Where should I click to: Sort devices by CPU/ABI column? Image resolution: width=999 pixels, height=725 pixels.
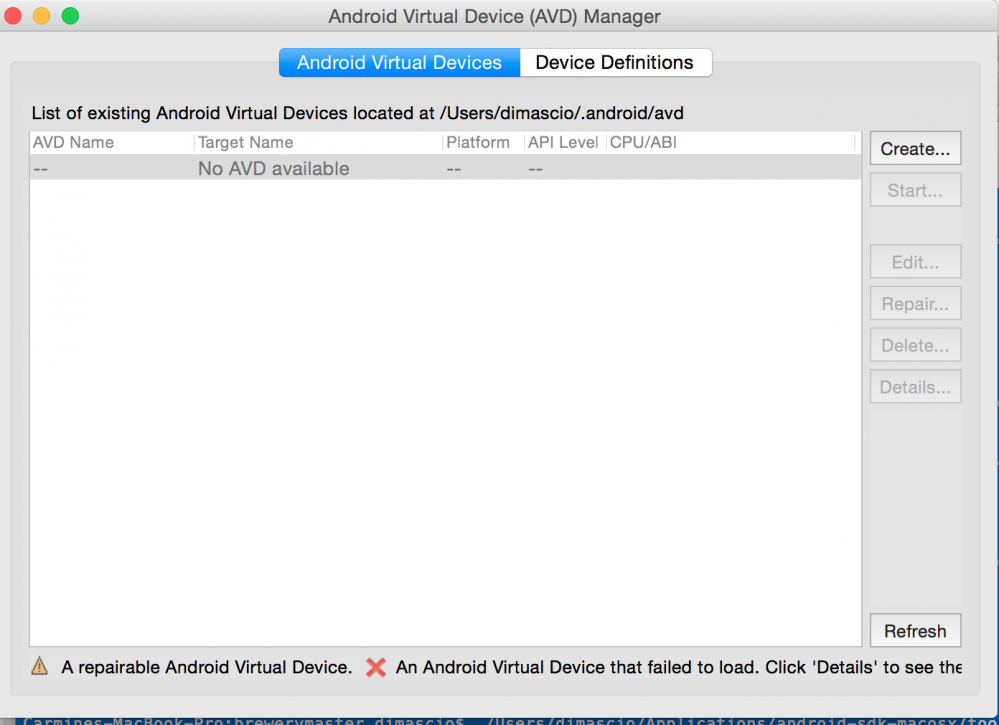(x=642, y=142)
